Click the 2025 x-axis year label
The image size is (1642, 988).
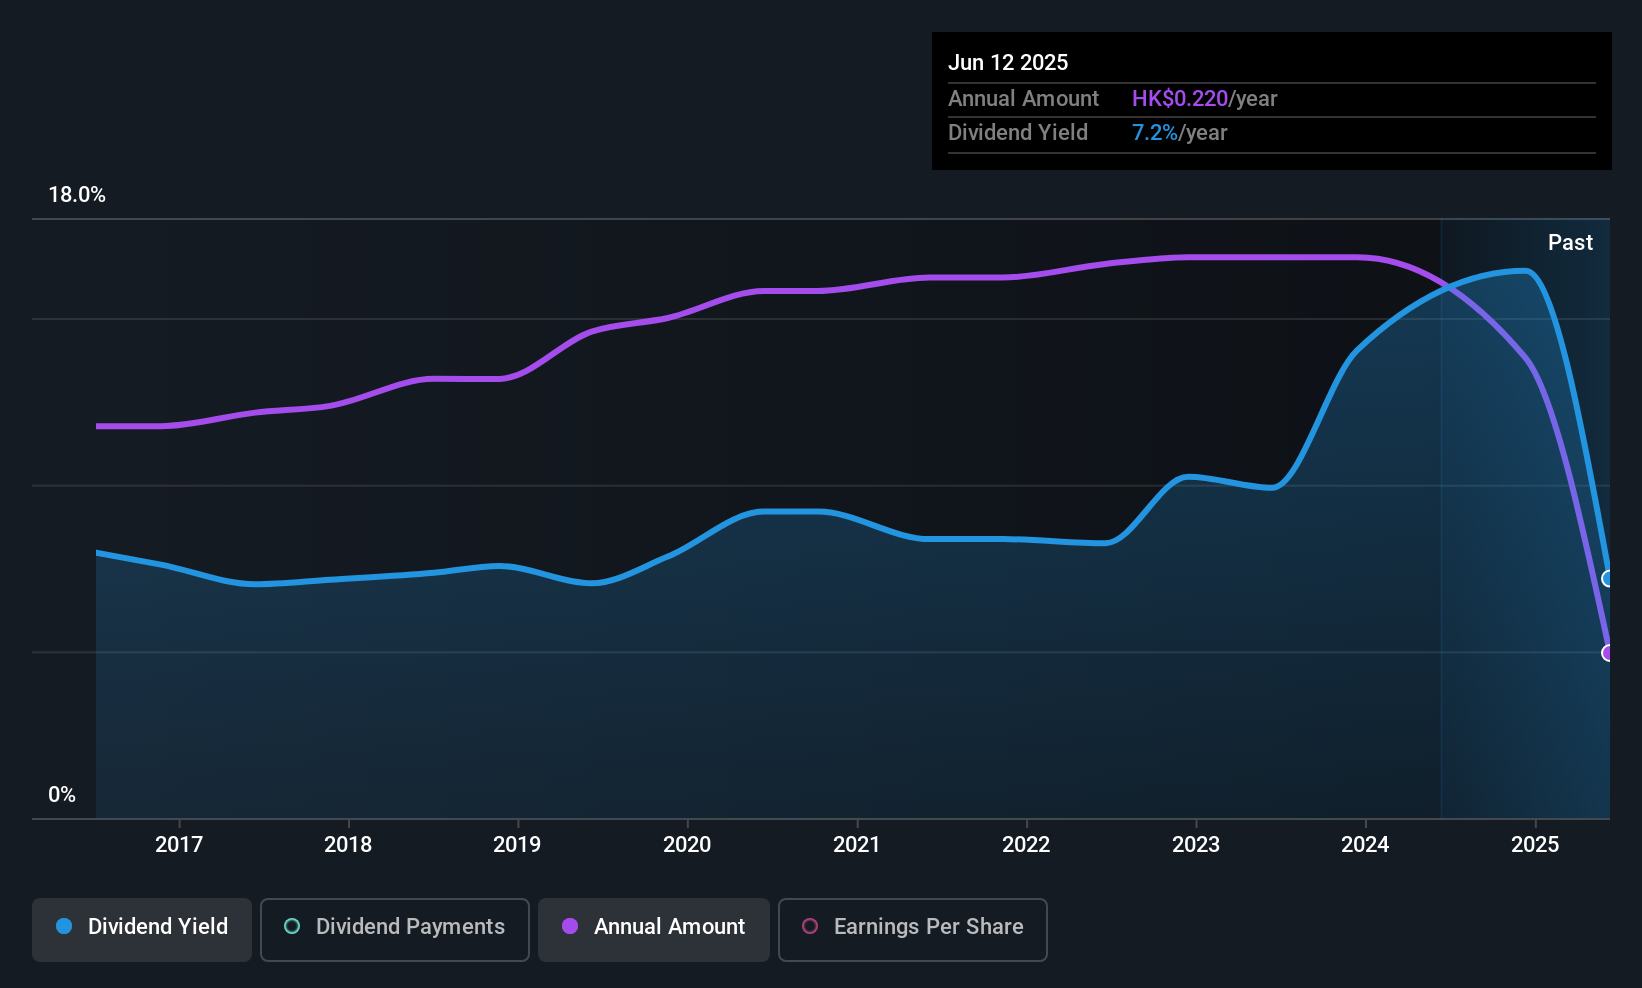(x=1535, y=844)
